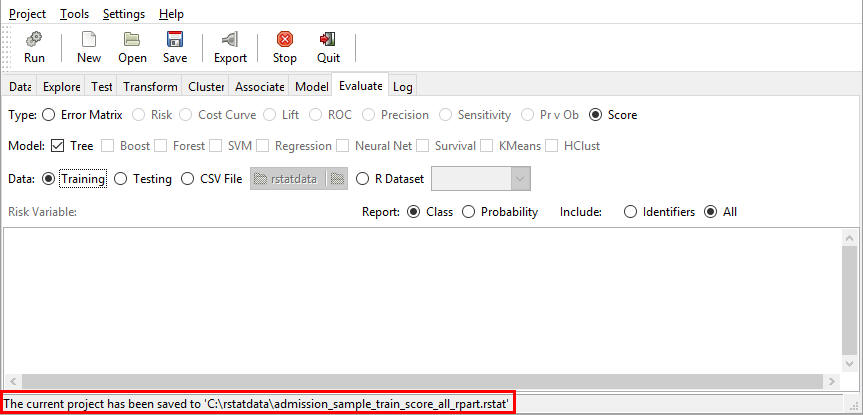
Task: Click the vertical scrollbar down arrow
Action: pos(849,363)
